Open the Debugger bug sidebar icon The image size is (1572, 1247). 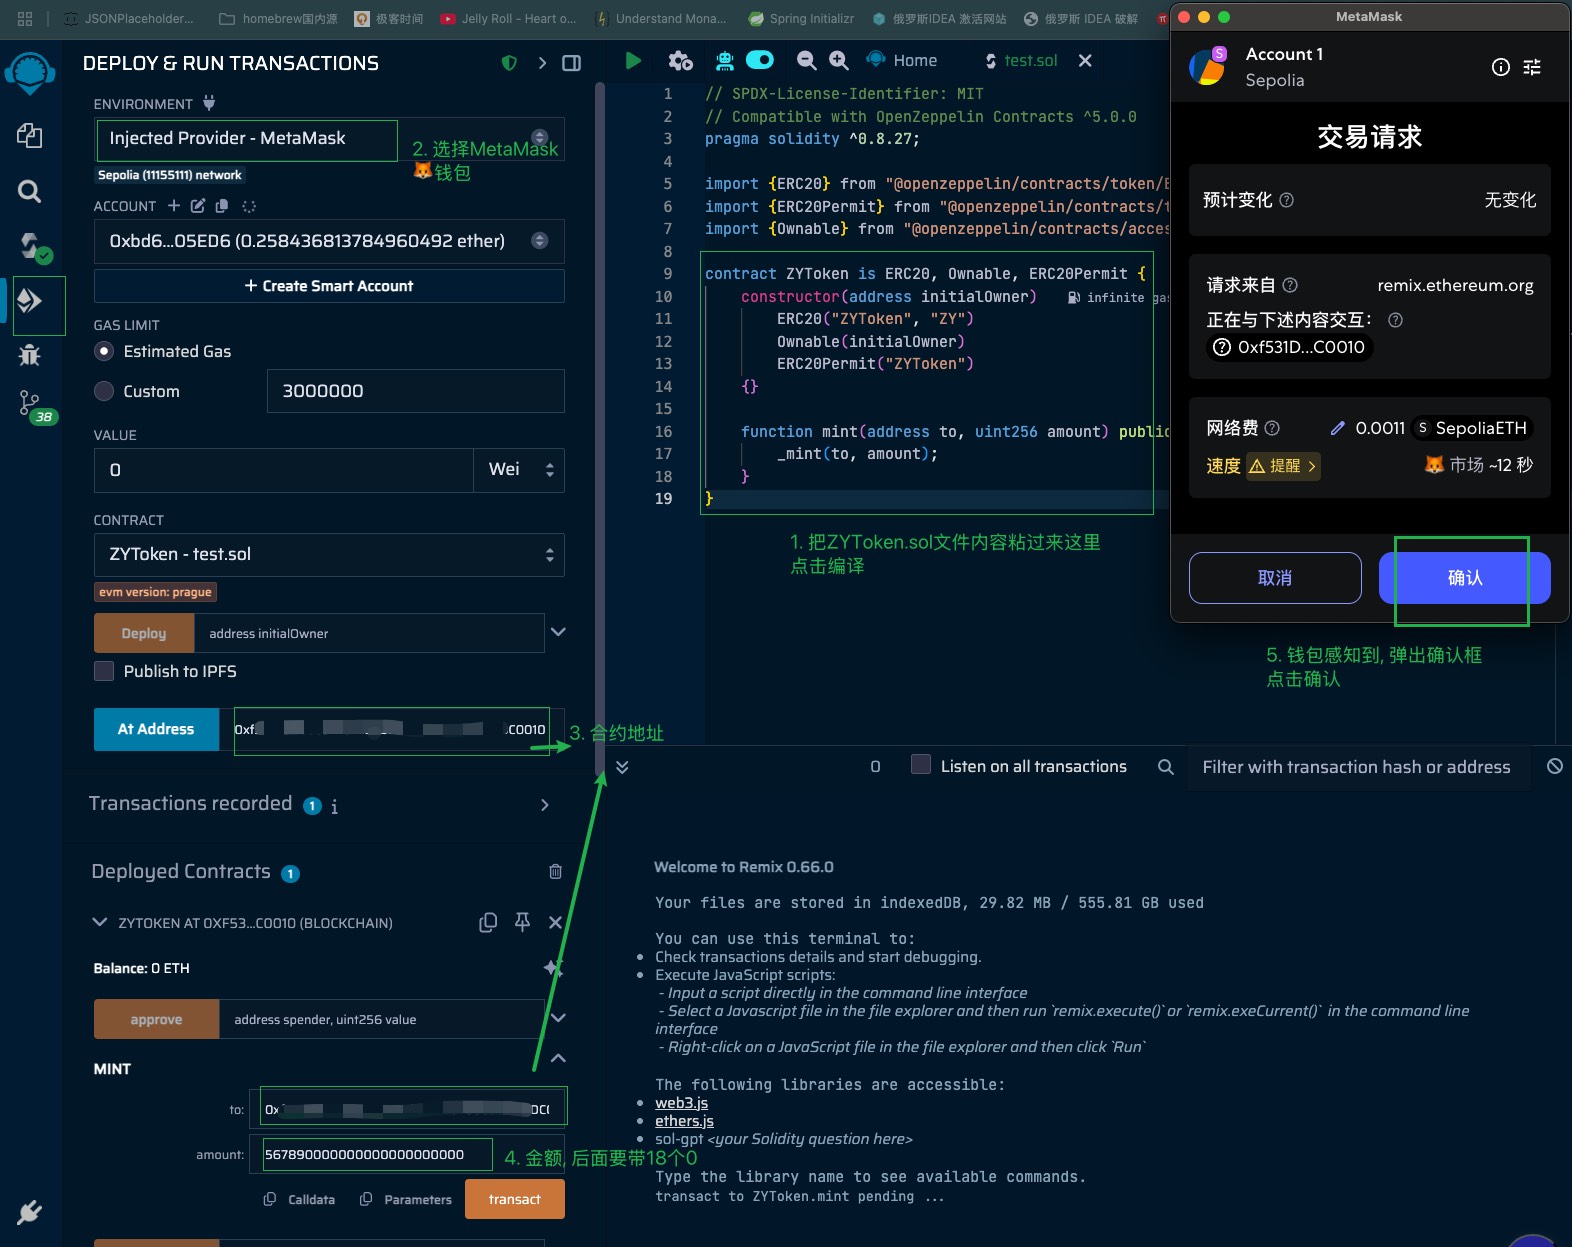(30, 354)
